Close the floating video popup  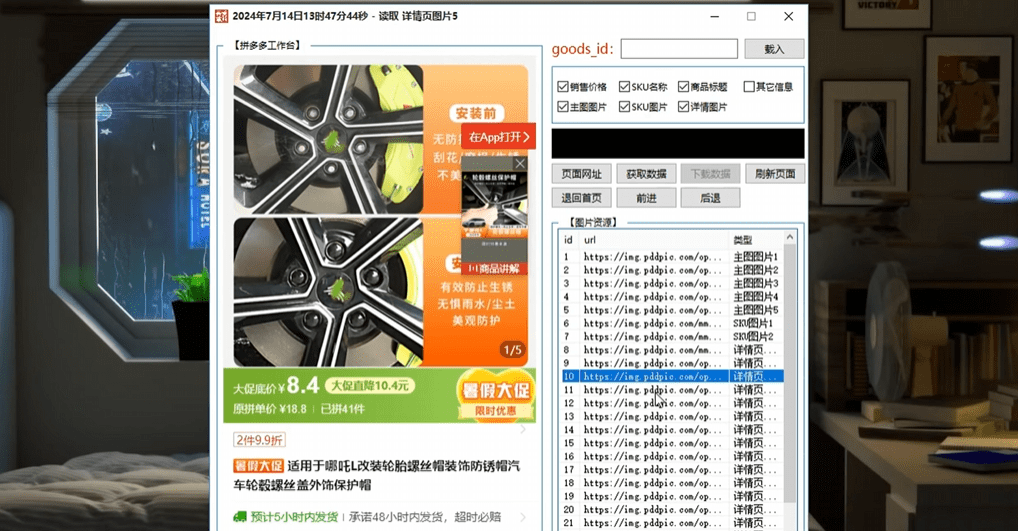pyautogui.click(x=520, y=164)
